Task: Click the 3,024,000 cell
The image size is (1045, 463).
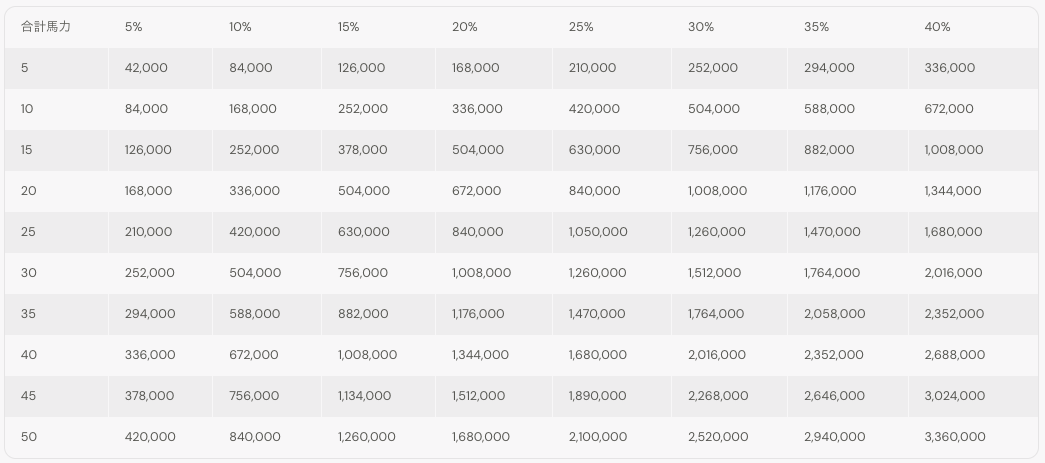Action: pyautogui.click(x=955, y=396)
